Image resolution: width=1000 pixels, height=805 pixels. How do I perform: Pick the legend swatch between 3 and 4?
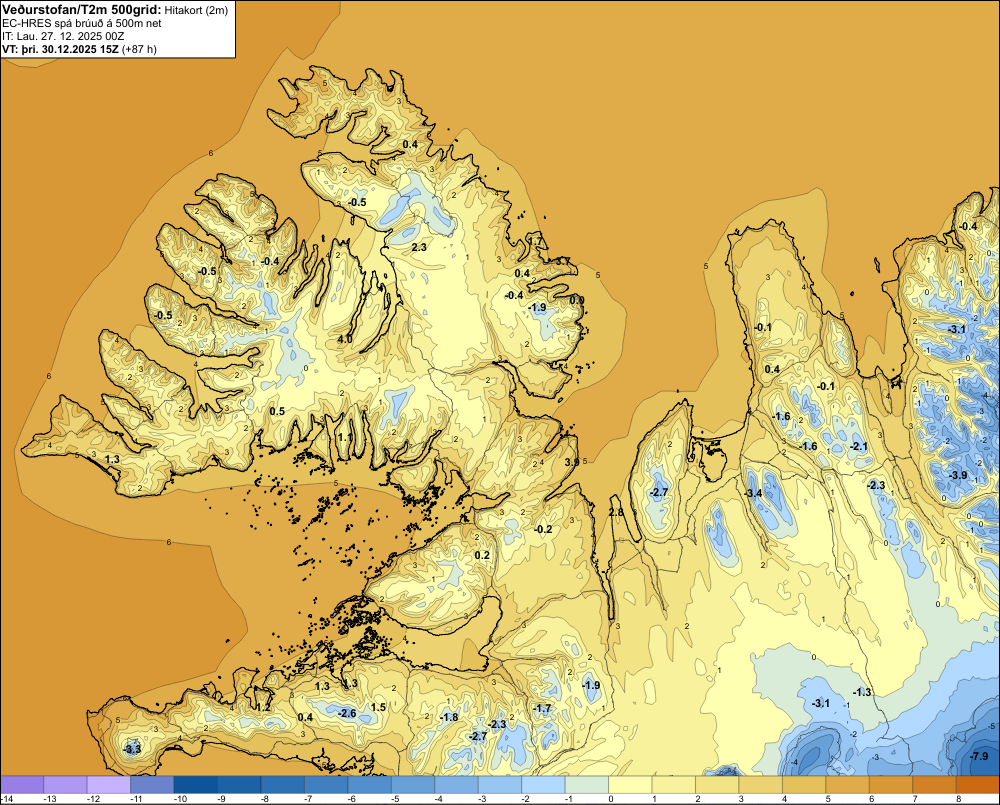[761, 785]
